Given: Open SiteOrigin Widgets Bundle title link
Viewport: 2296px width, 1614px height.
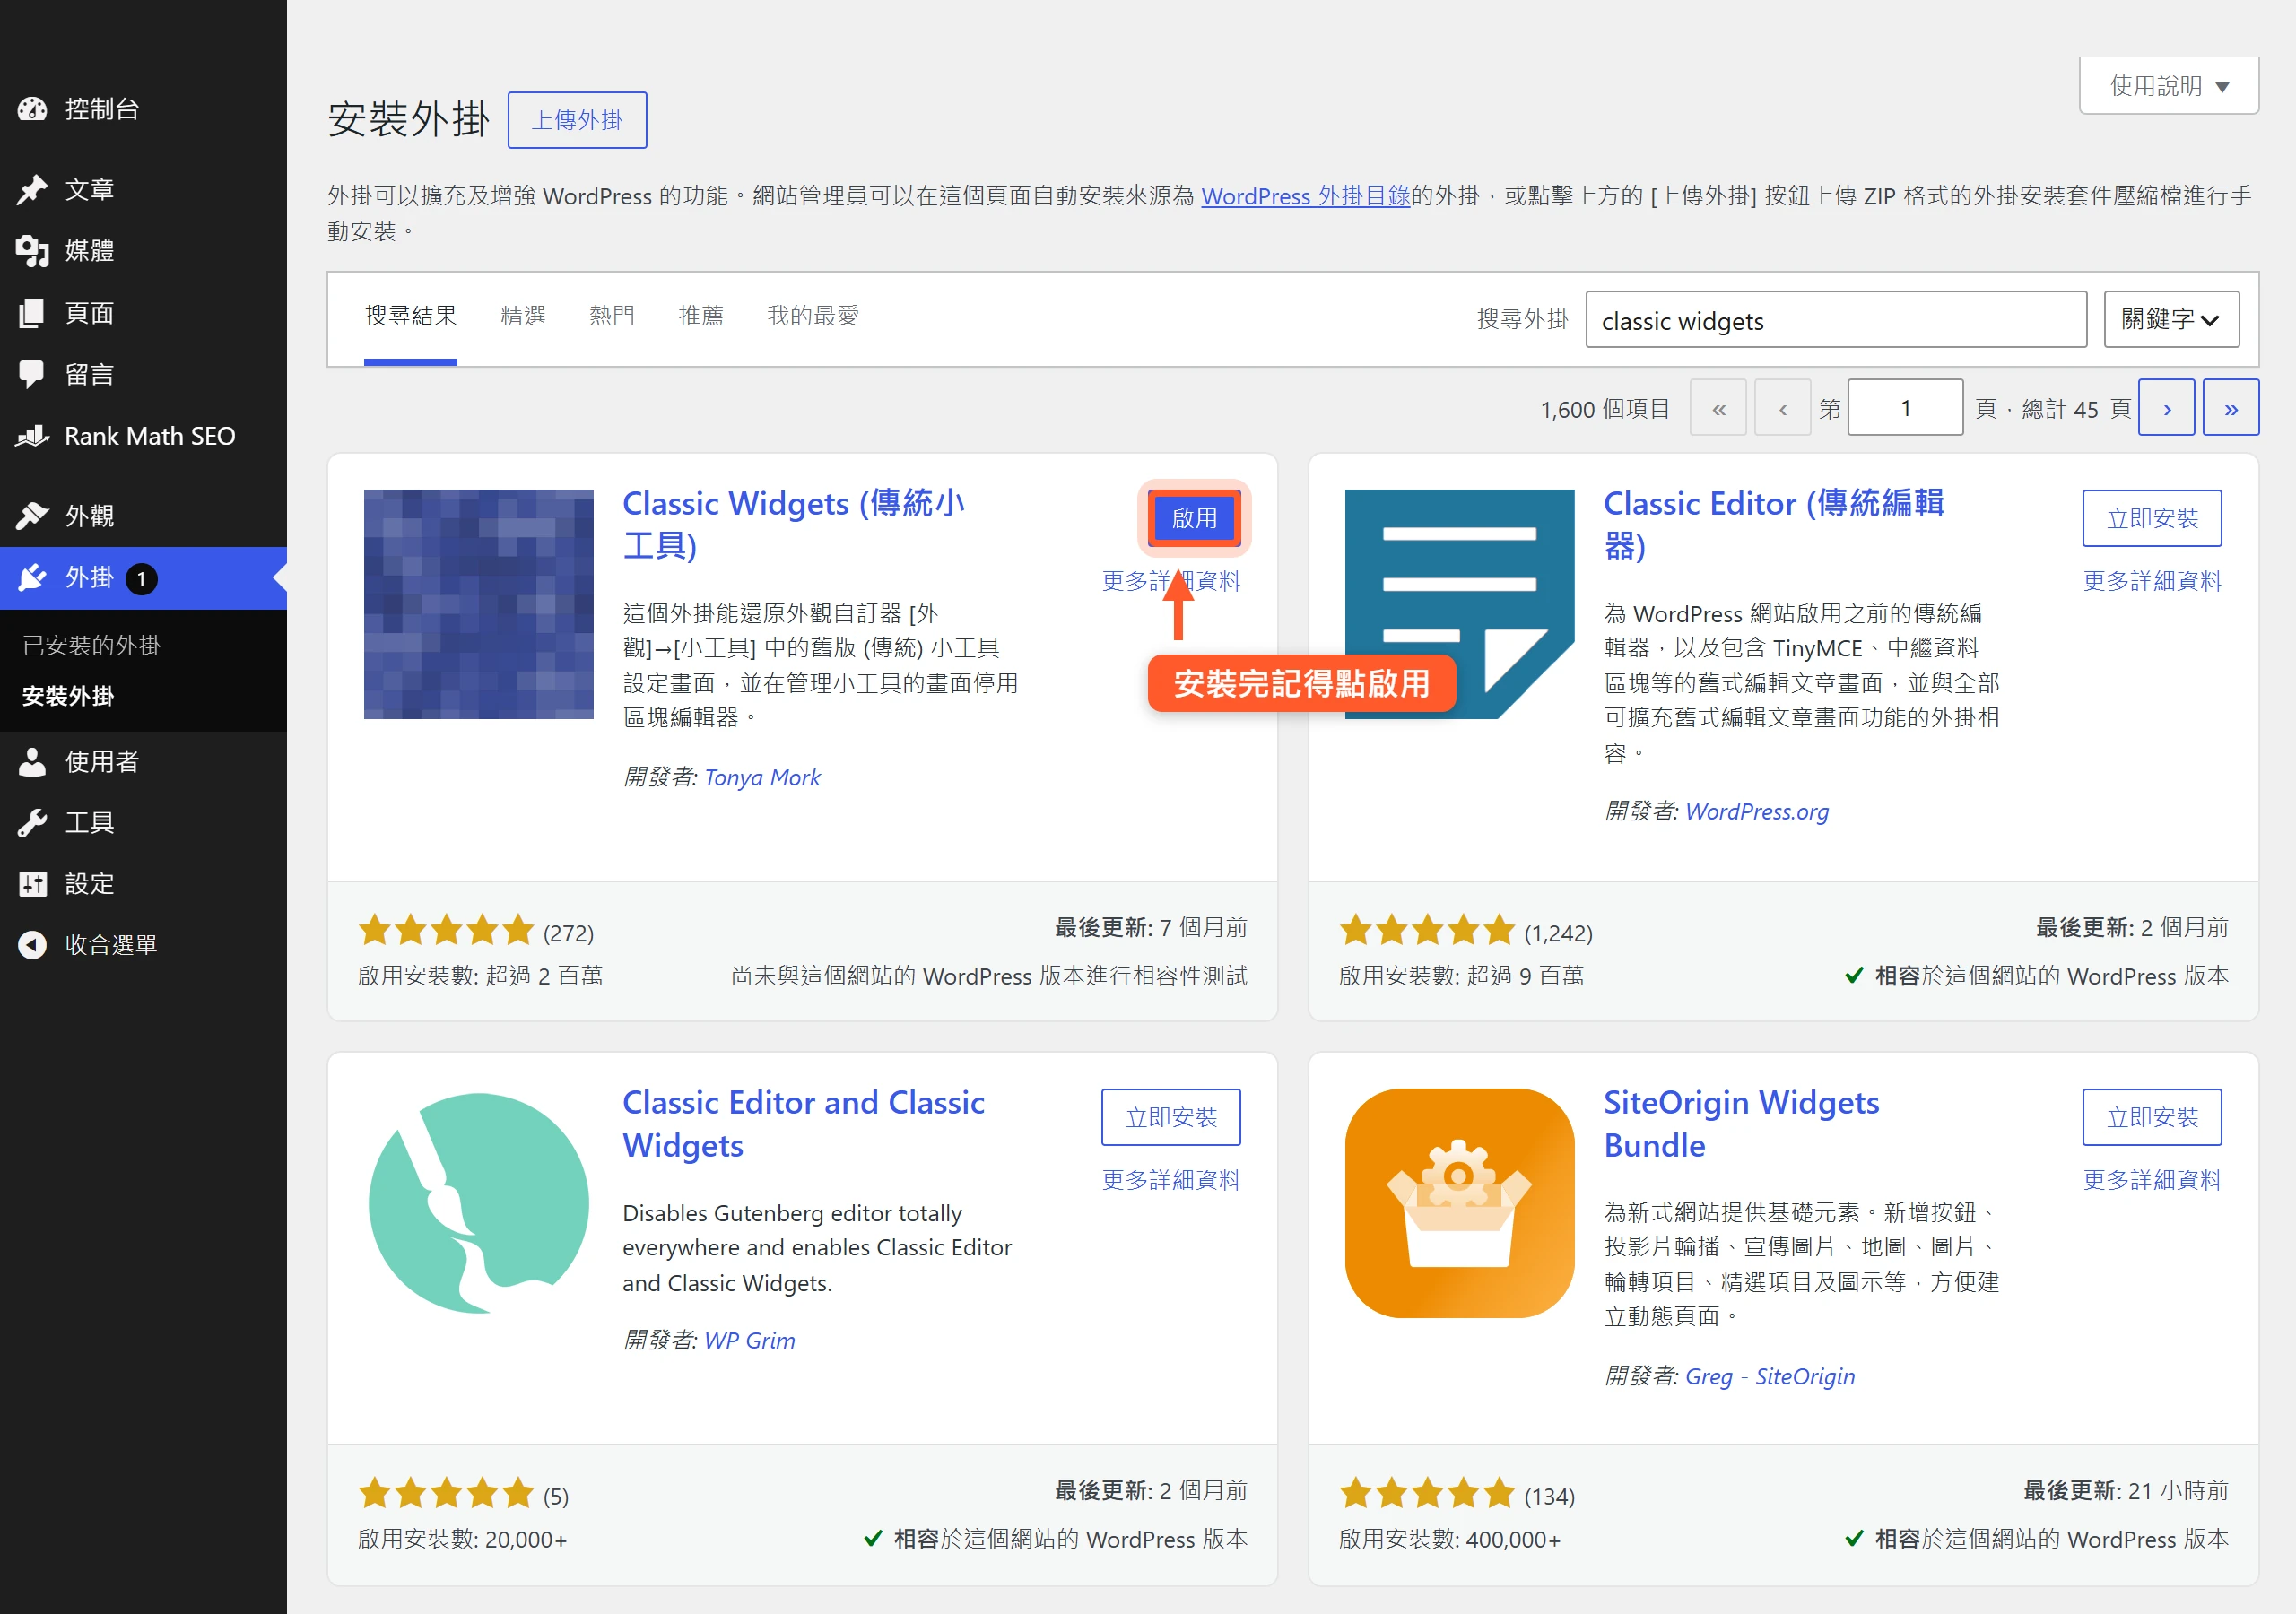Looking at the screenshot, I should pos(1741,1124).
